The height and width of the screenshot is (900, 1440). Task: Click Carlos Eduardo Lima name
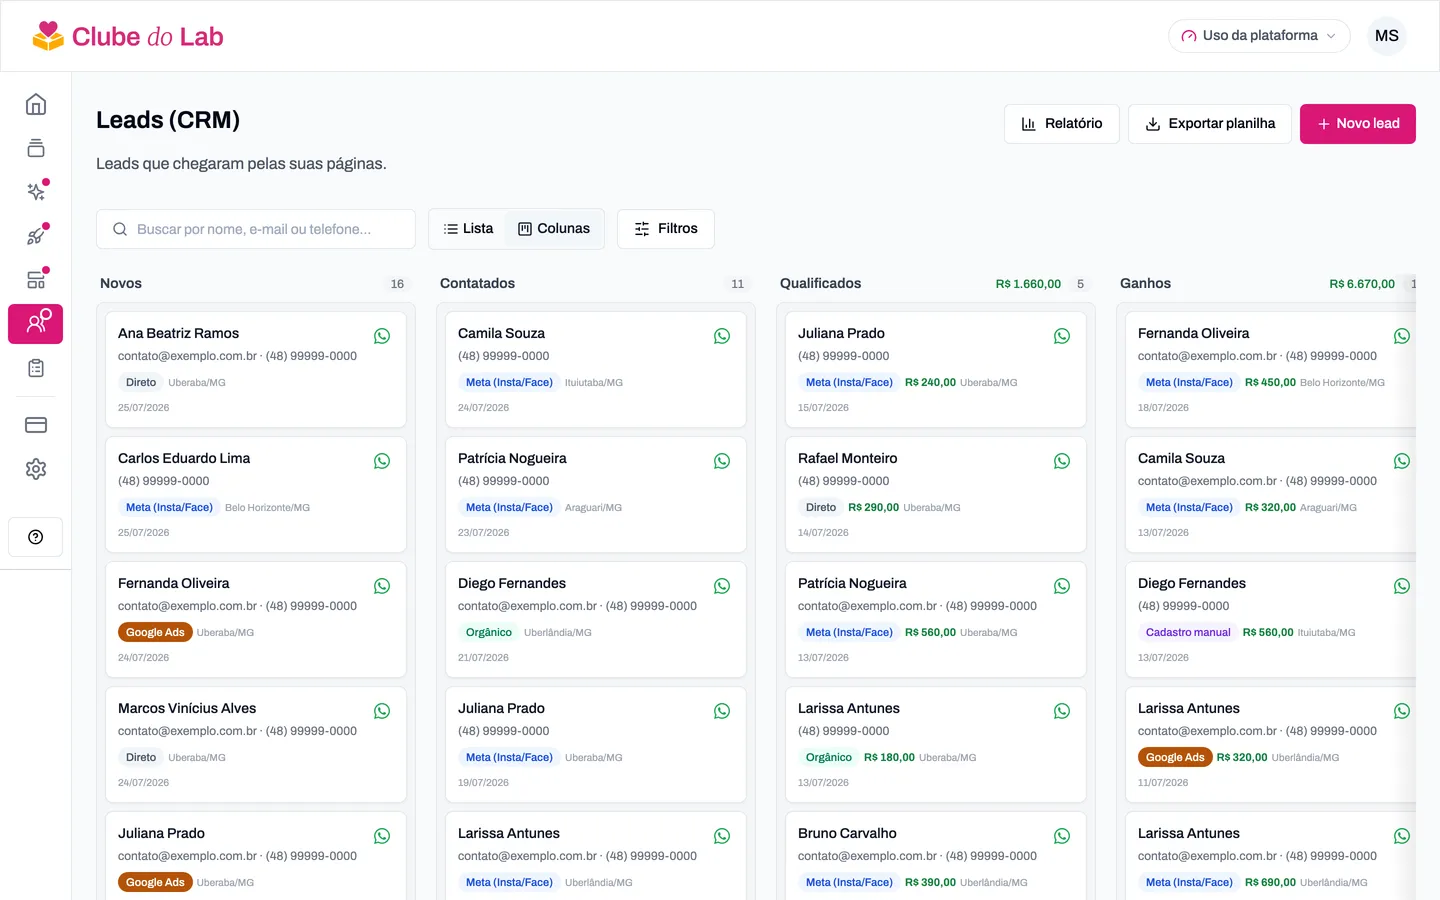184,459
